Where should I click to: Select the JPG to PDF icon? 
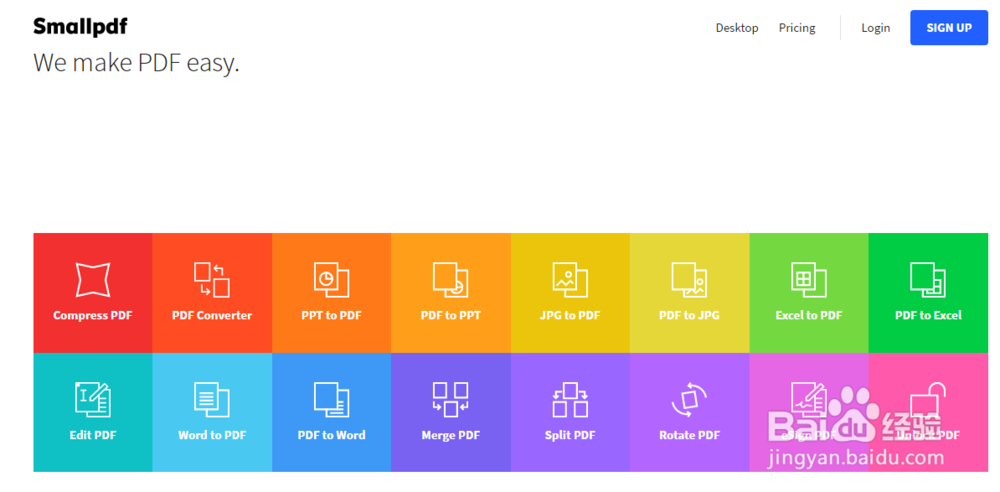[570, 280]
